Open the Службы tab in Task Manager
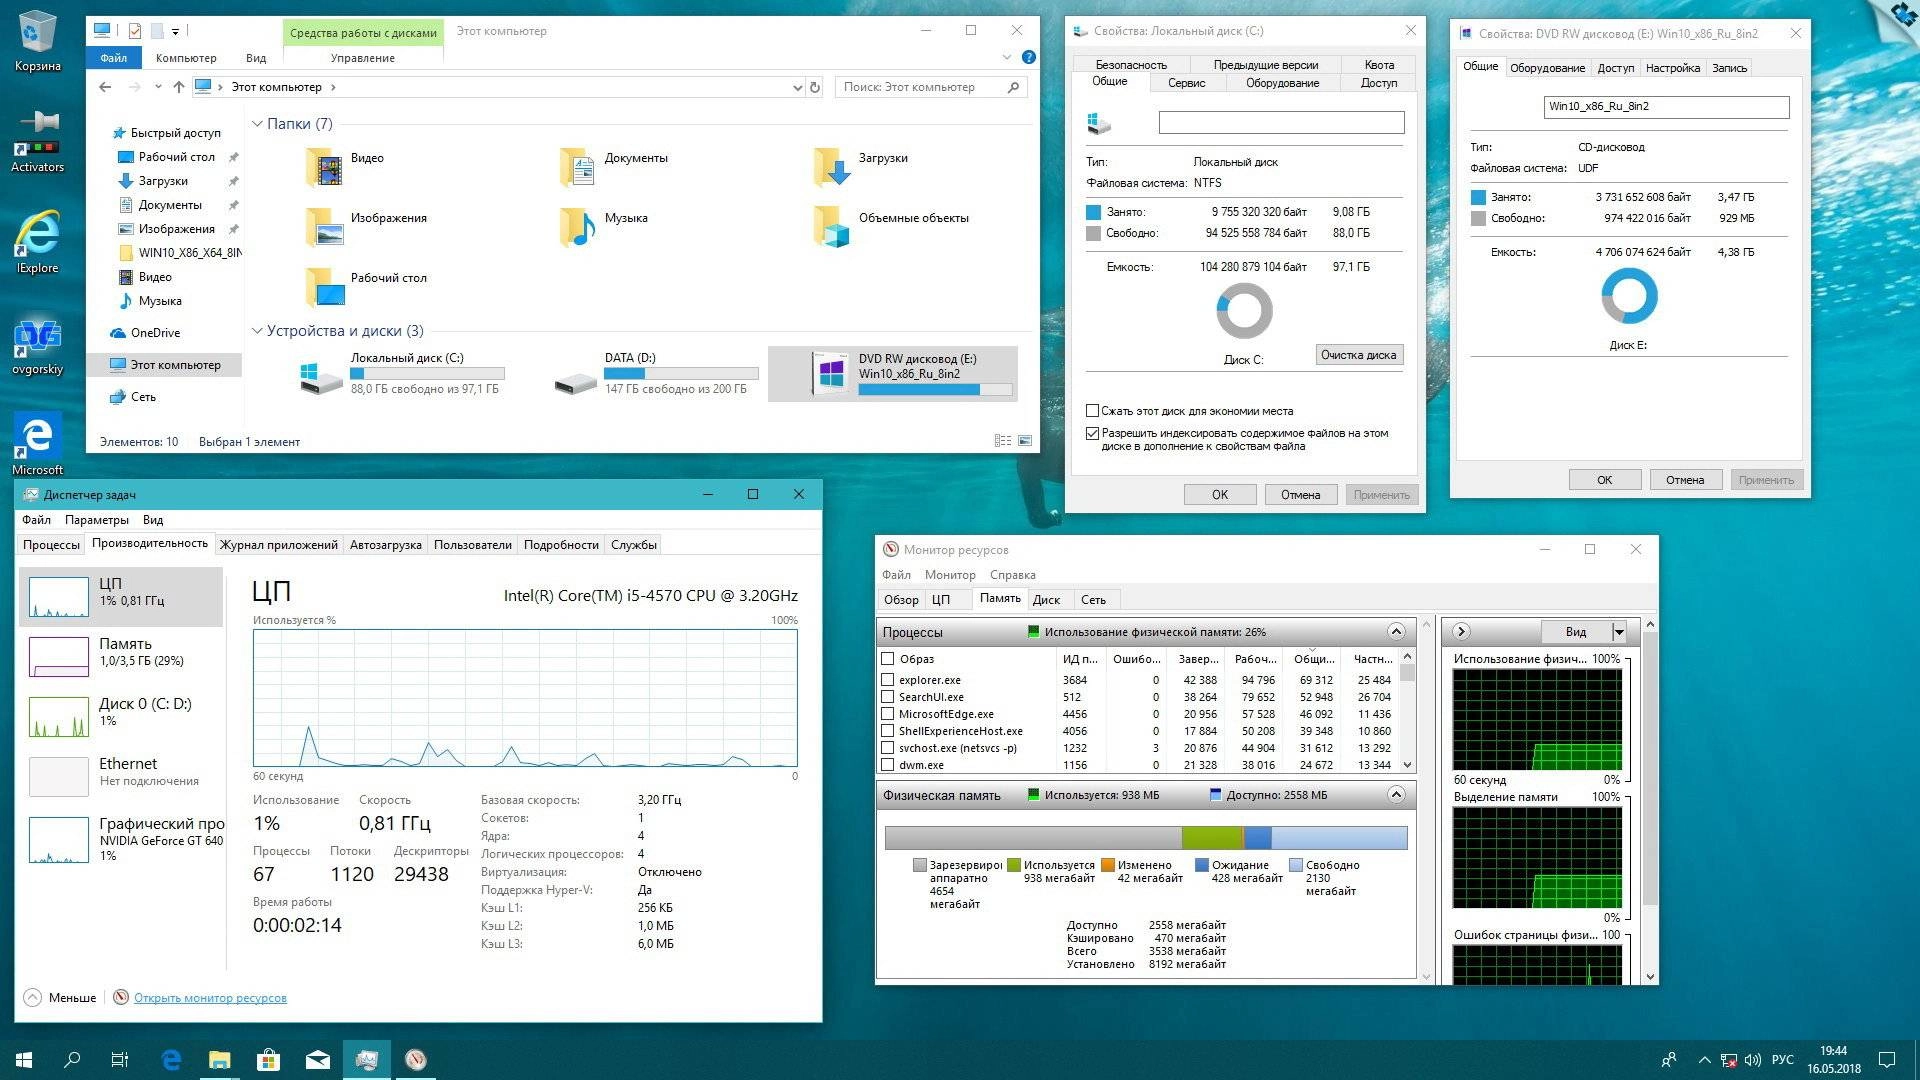This screenshot has height=1080, width=1920. coord(634,545)
